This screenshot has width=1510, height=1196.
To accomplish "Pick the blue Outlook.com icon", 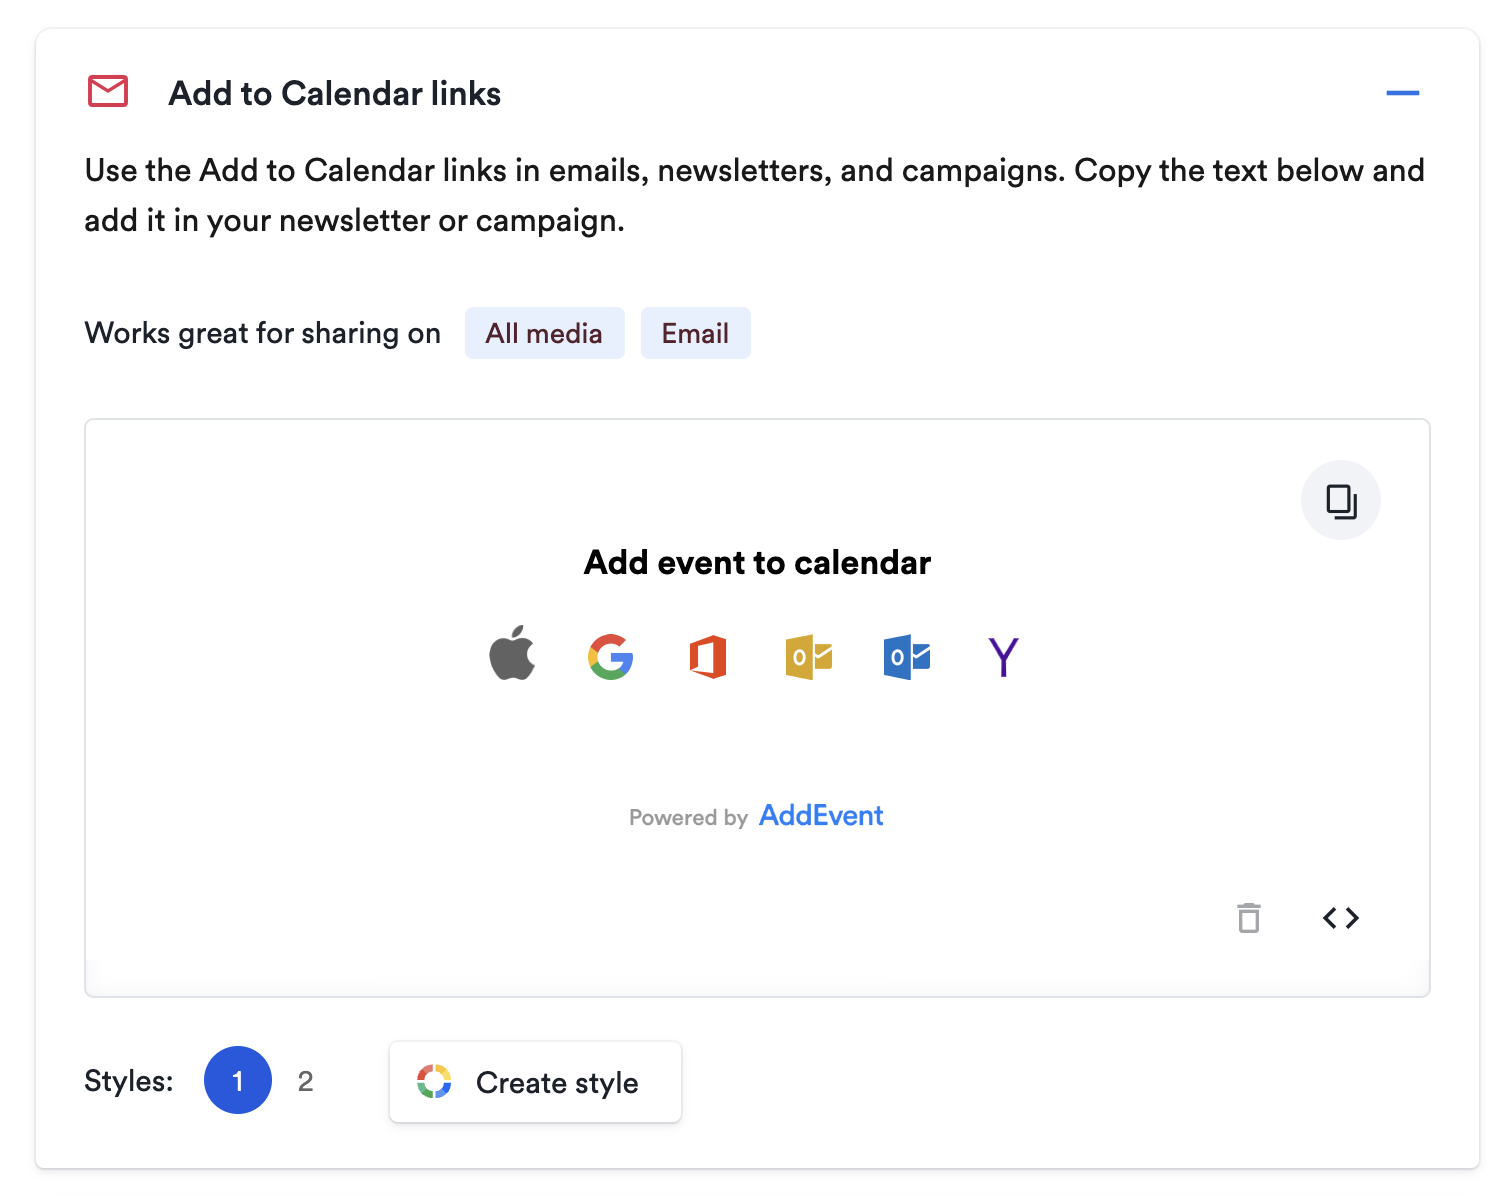I will point(907,657).
